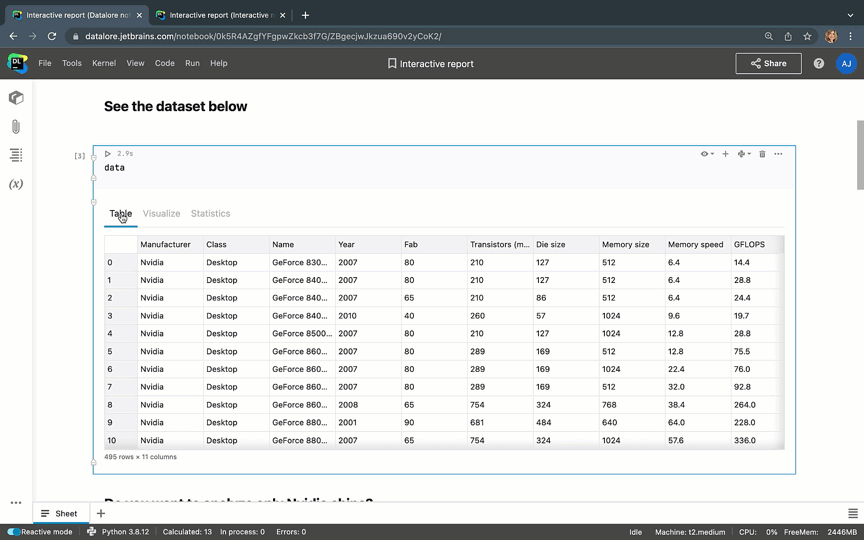Toggle Reactive mode switch
Image resolution: width=864 pixels, height=540 pixels.
point(14,532)
